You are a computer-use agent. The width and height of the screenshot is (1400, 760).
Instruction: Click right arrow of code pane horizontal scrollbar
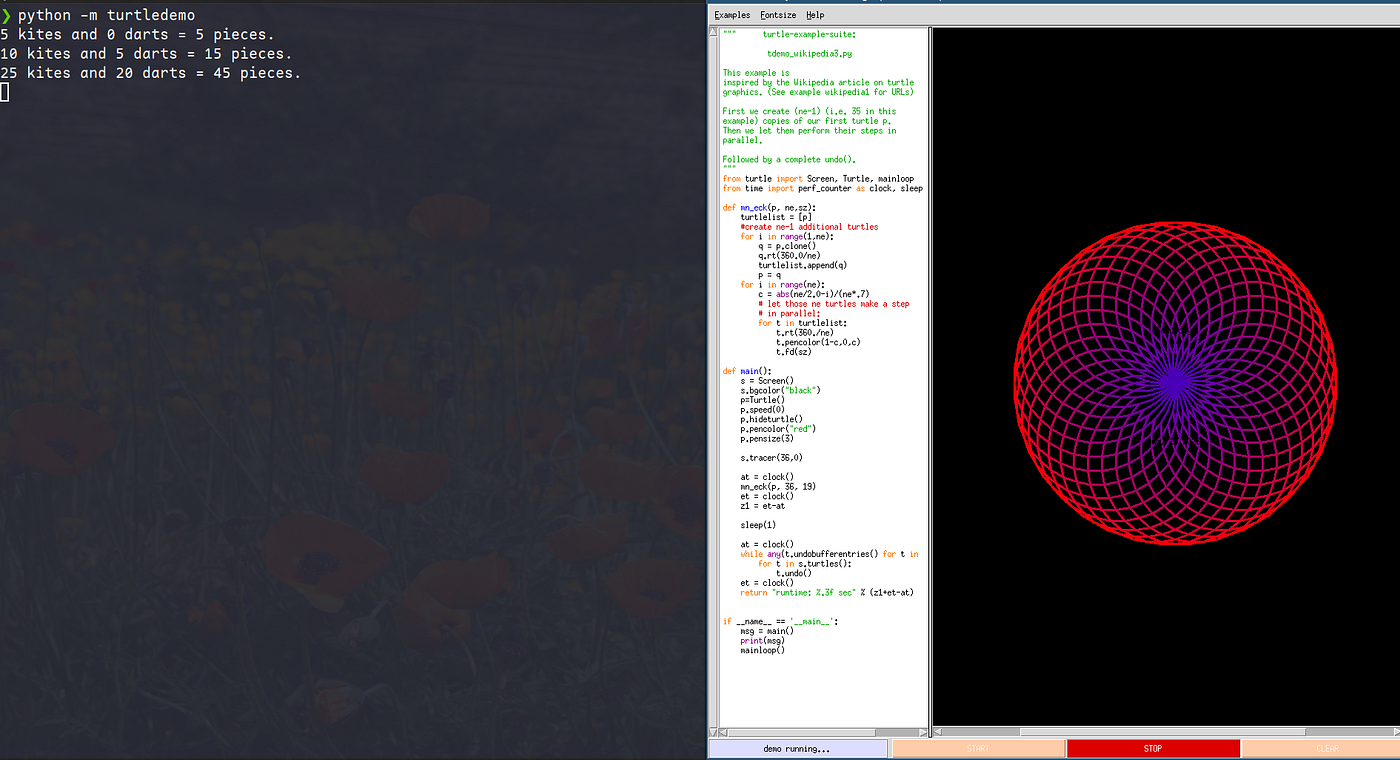[x=923, y=732]
